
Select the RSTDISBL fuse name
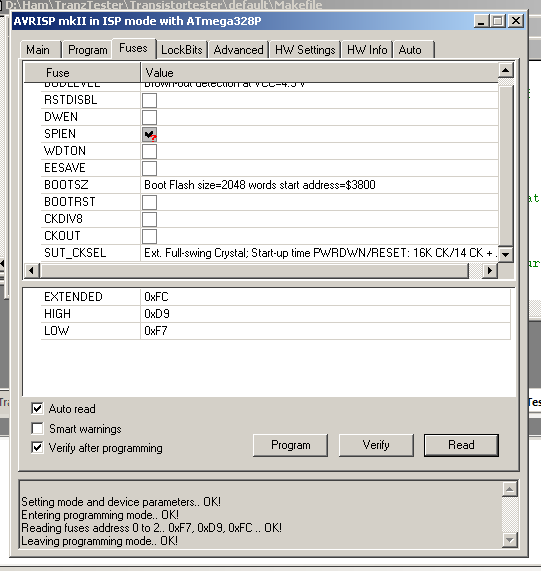coord(71,100)
